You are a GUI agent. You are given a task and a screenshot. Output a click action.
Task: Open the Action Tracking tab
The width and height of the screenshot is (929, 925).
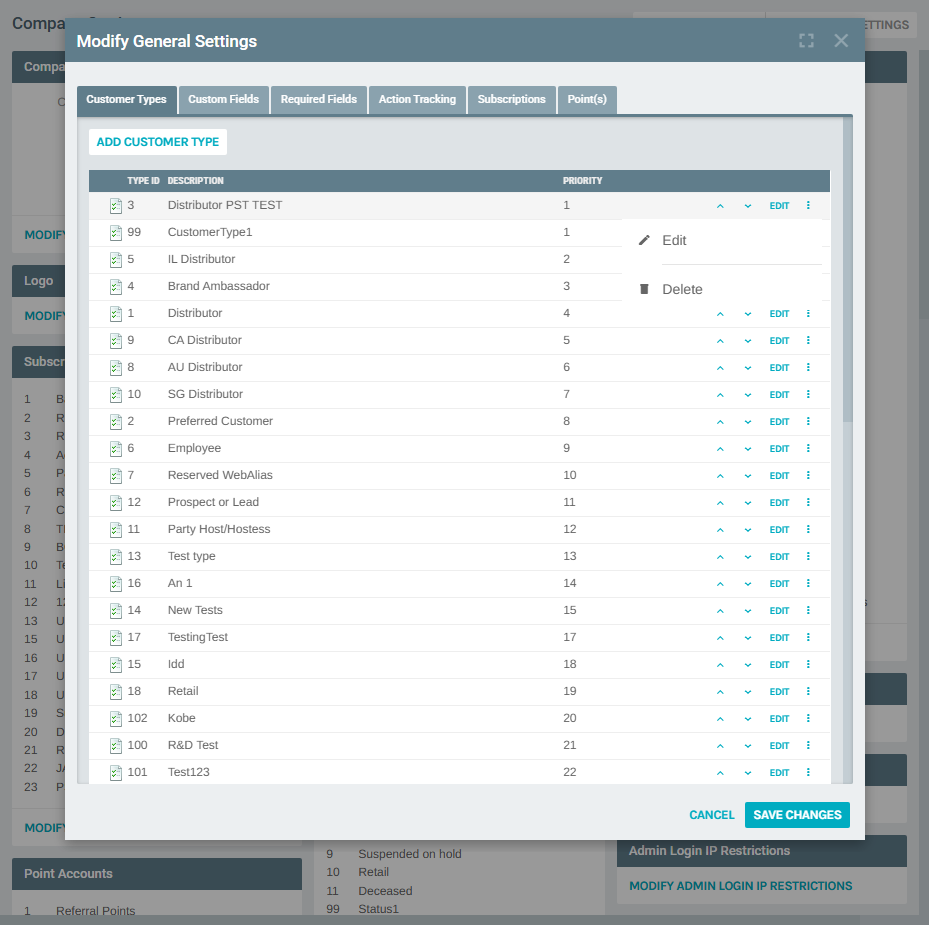click(417, 100)
